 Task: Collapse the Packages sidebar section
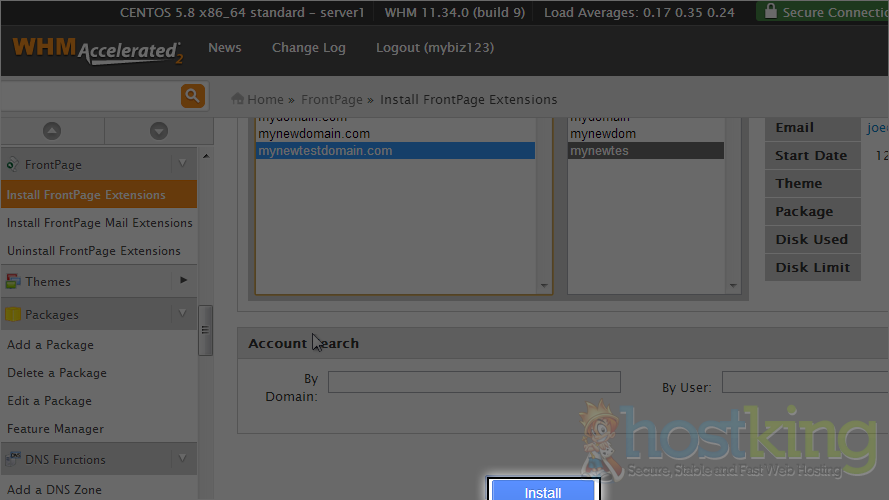click(183, 314)
